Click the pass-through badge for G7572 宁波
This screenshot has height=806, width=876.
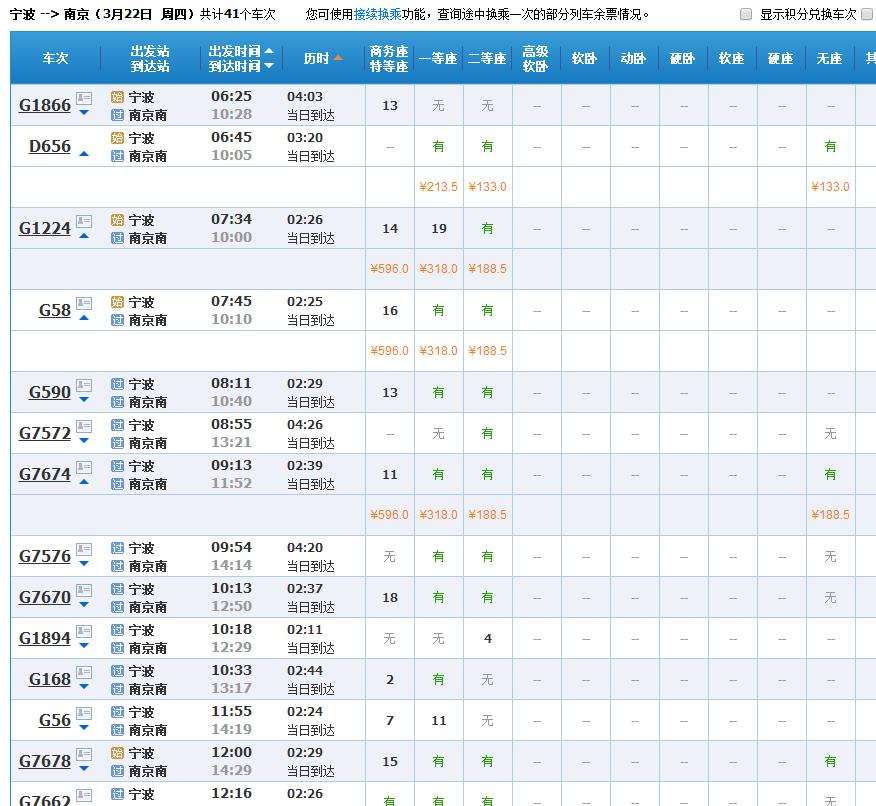(117, 425)
